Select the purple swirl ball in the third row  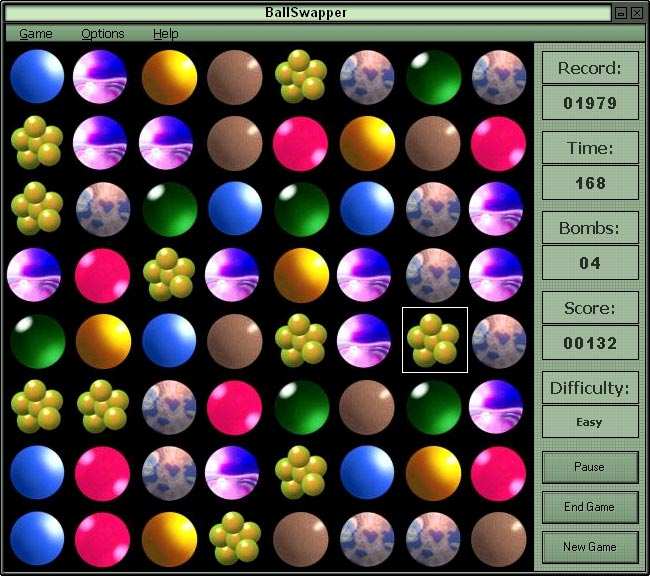(x=496, y=208)
